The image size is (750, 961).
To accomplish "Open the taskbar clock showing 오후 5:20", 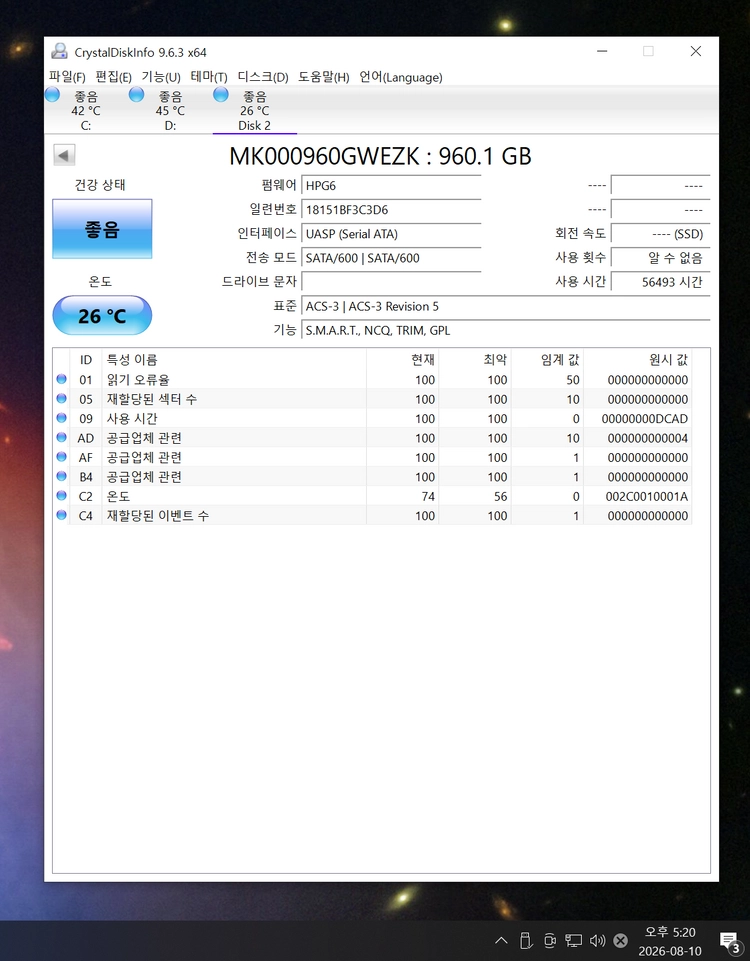I will (670, 941).
